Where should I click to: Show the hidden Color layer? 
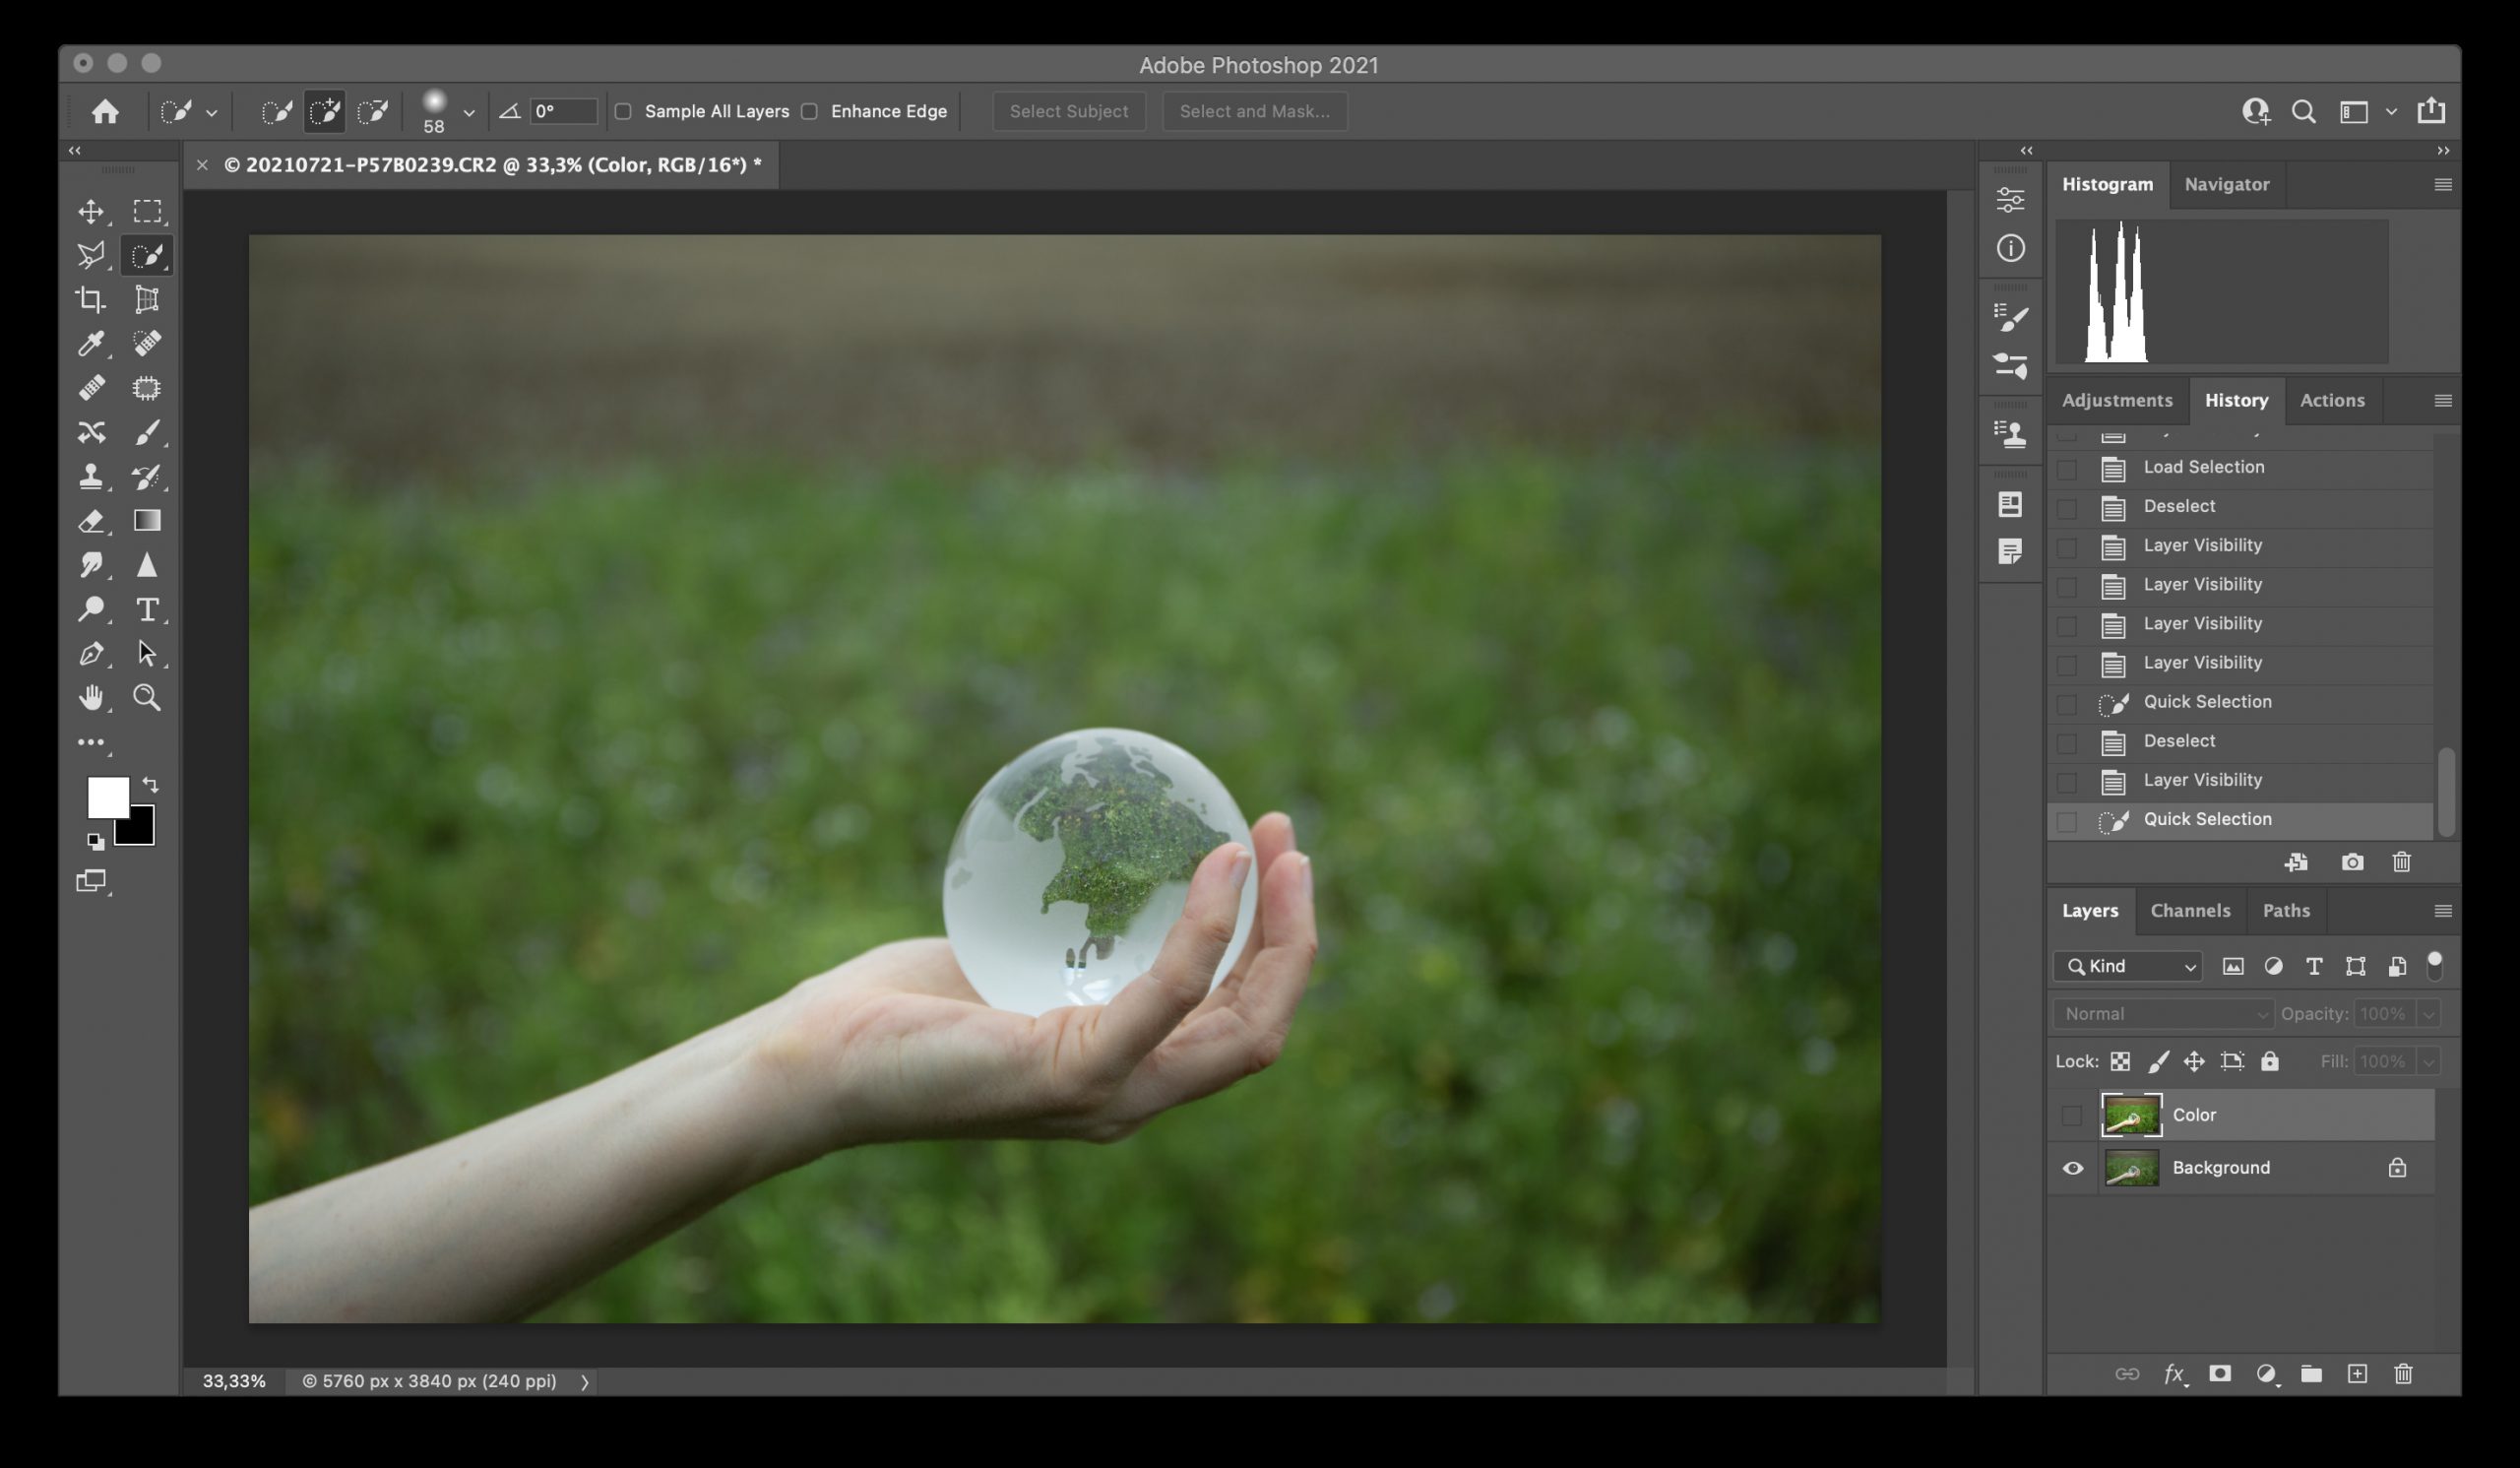2072,1114
